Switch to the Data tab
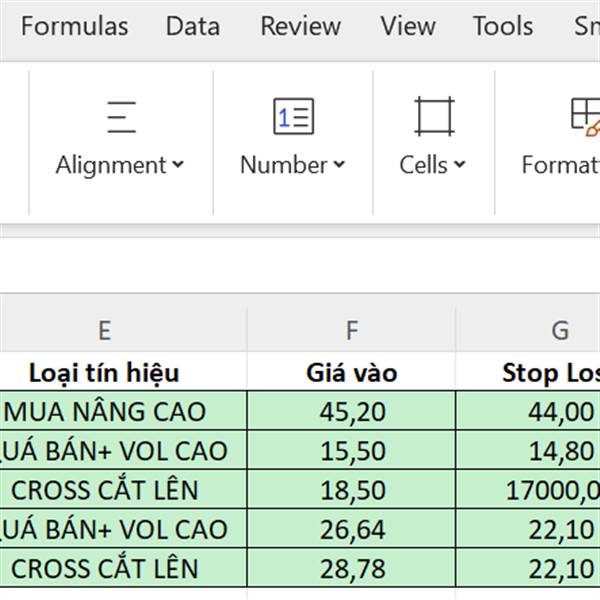The height and width of the screenshot is (600, 600). pos(193,26)
